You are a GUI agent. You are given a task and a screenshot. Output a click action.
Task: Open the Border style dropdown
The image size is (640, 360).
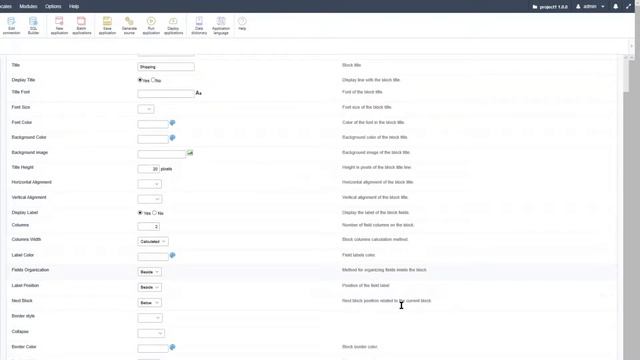tap(150, 318)
